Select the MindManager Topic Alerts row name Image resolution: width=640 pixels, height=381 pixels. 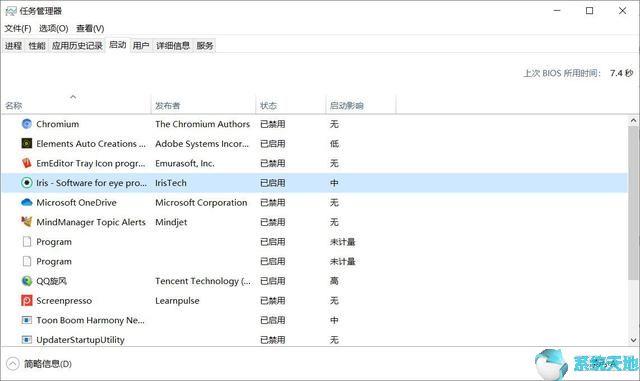point(91,222)
